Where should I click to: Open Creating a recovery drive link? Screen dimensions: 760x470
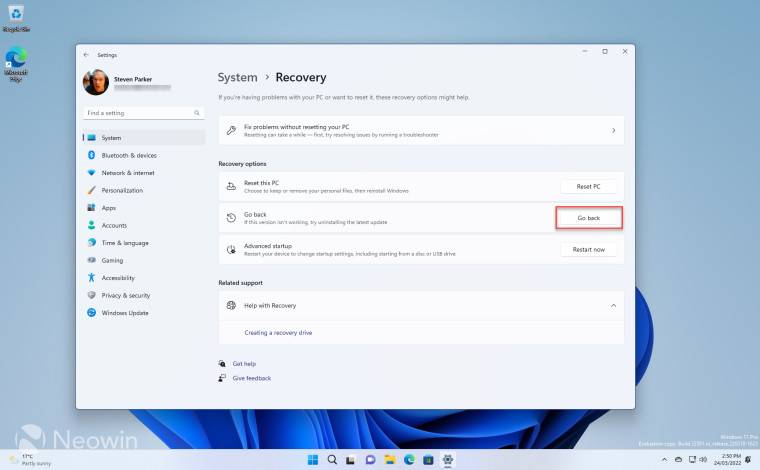click(x=278, y=332)
